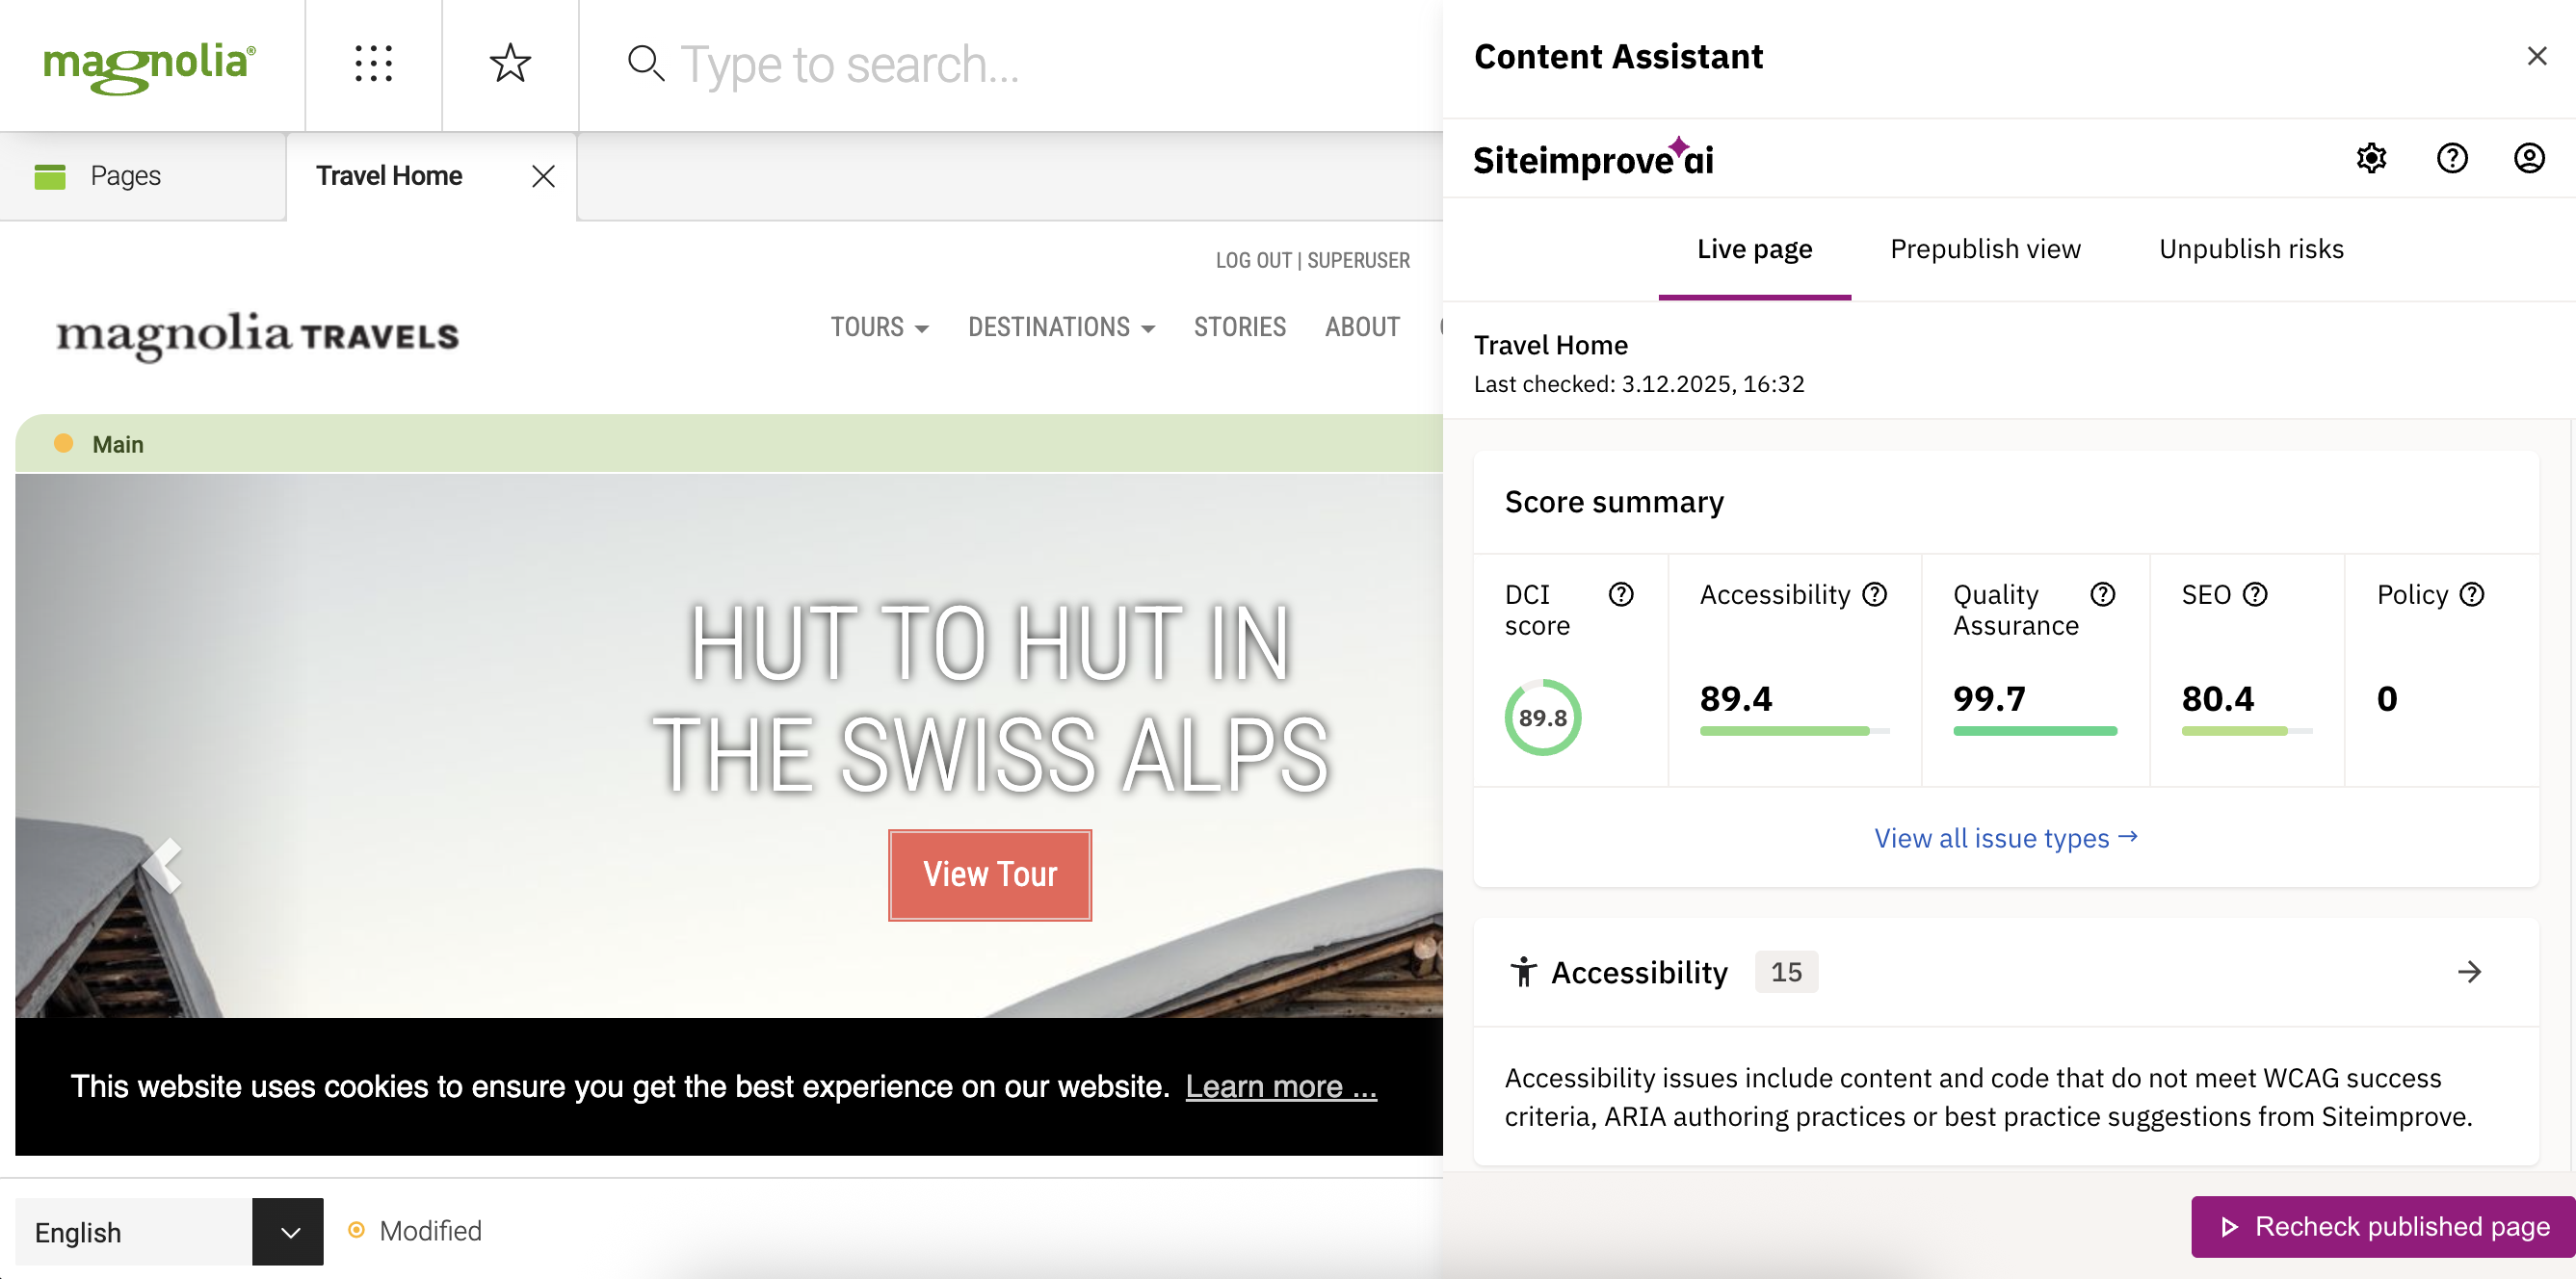Click the DCI score help icon
The image size is (2576, 1279).
[1620, 594]
